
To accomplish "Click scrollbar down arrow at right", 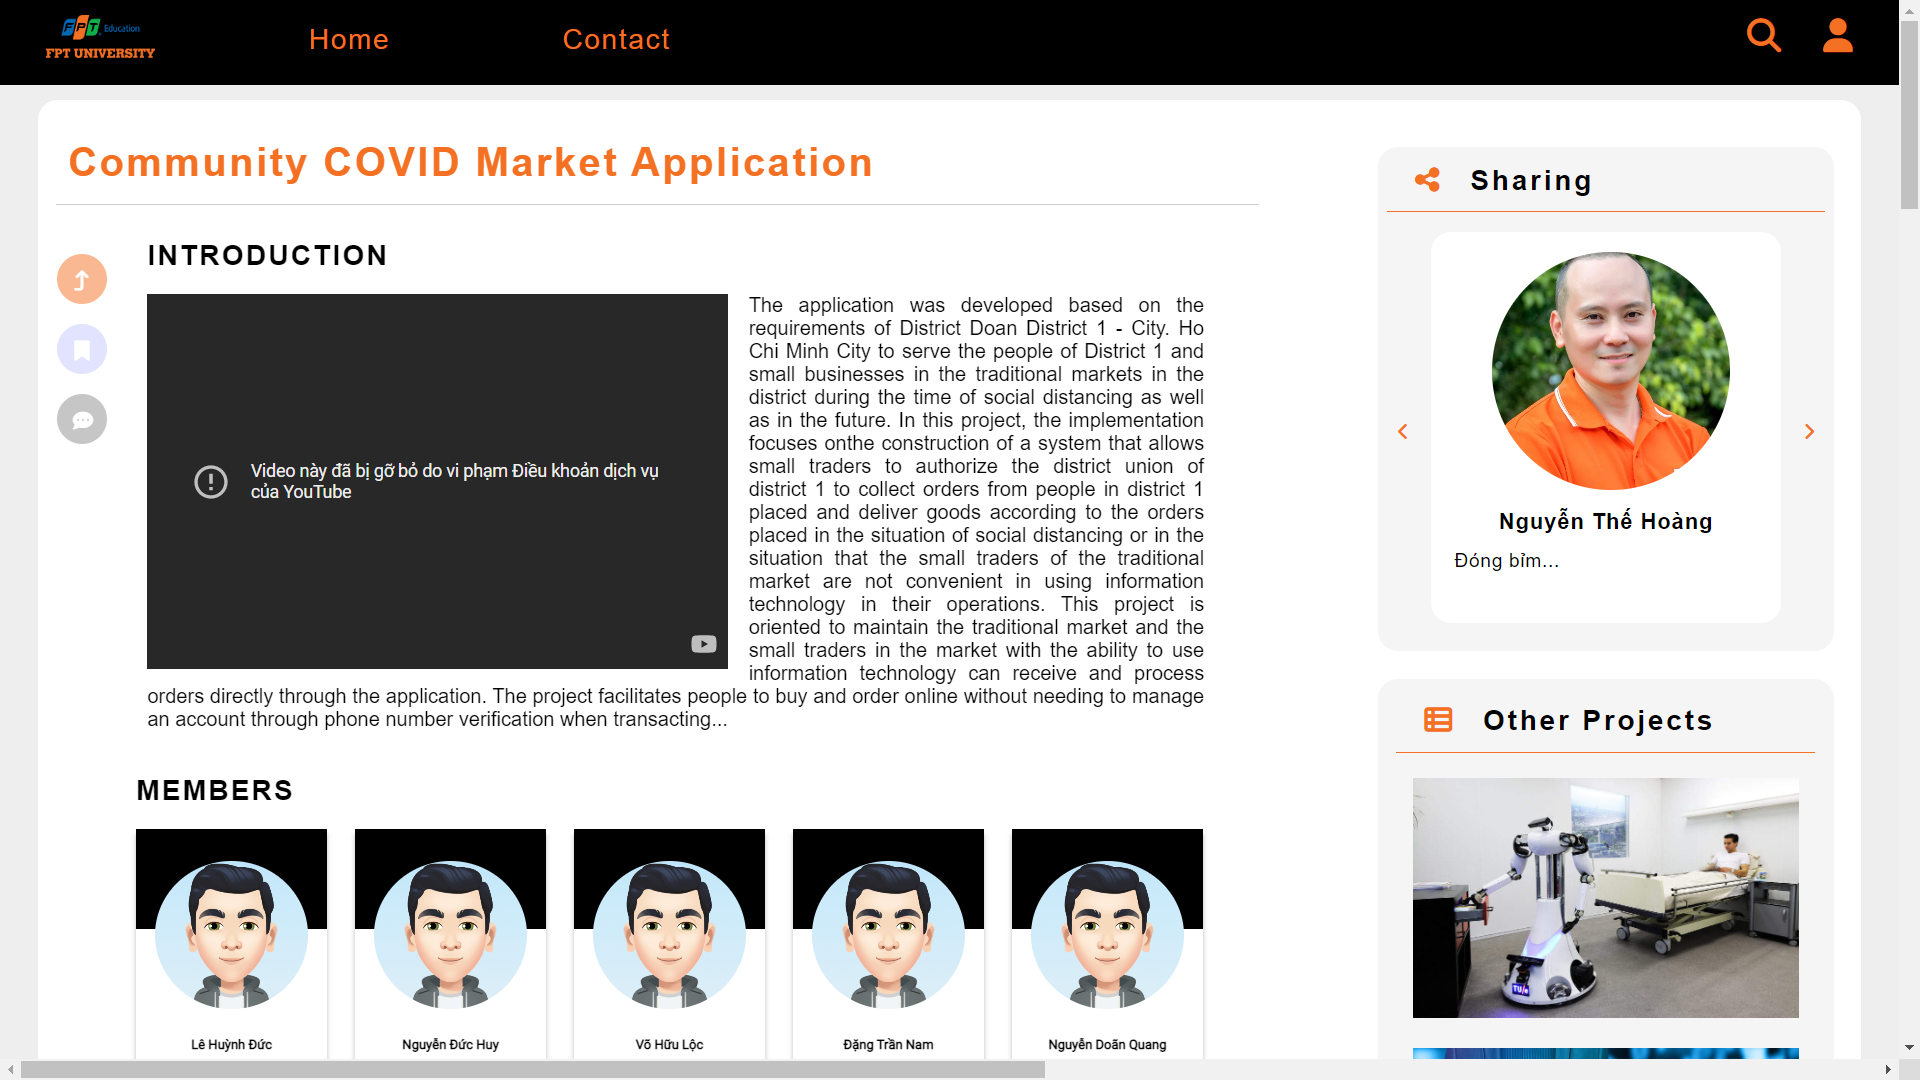I will tap(1909, 1047).
